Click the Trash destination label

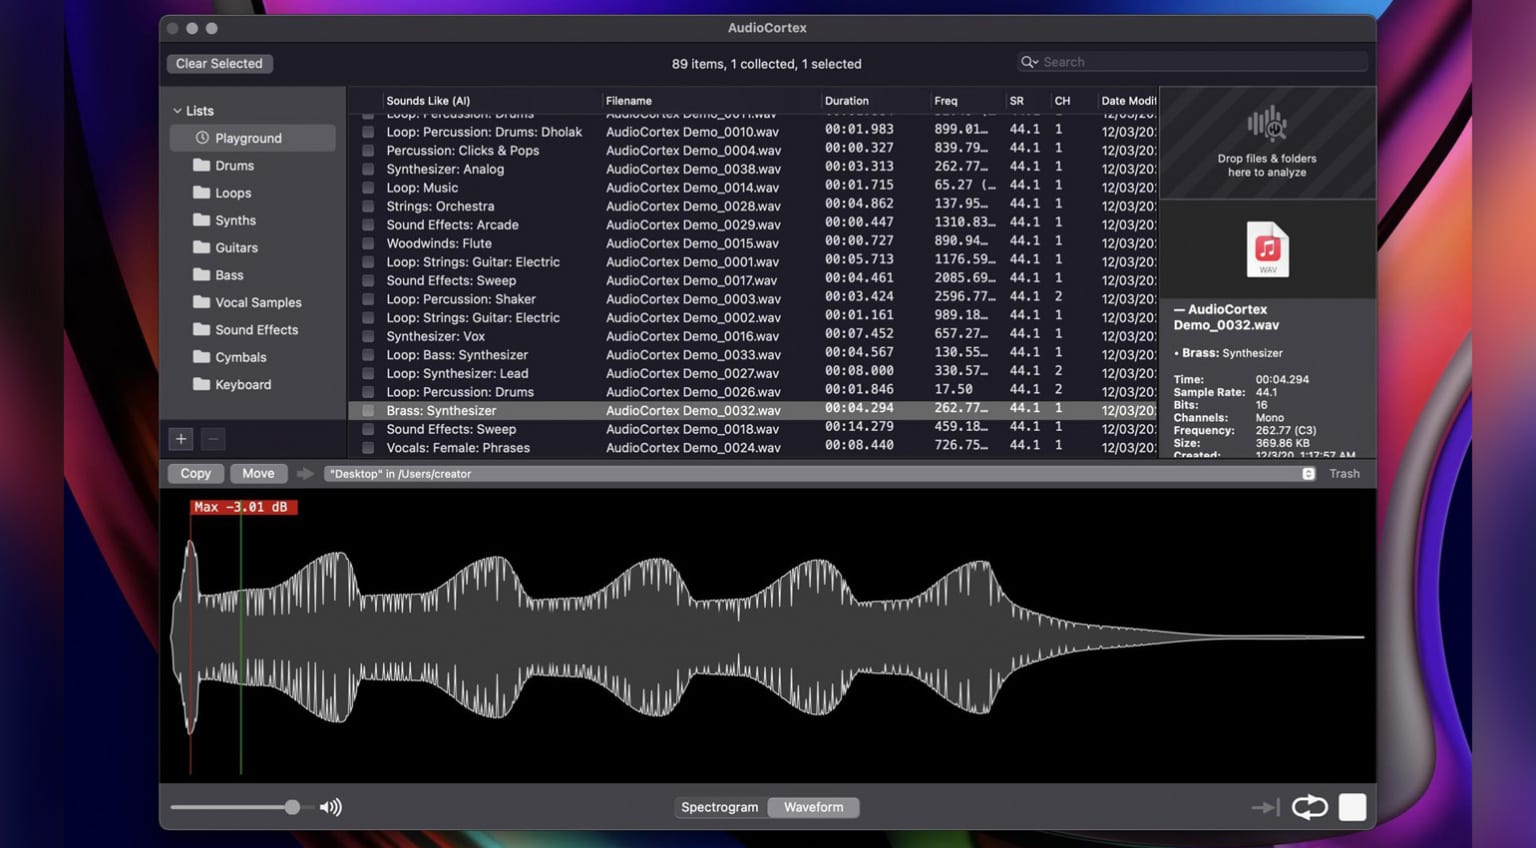pyautogui.click(x=1344, y=474)
